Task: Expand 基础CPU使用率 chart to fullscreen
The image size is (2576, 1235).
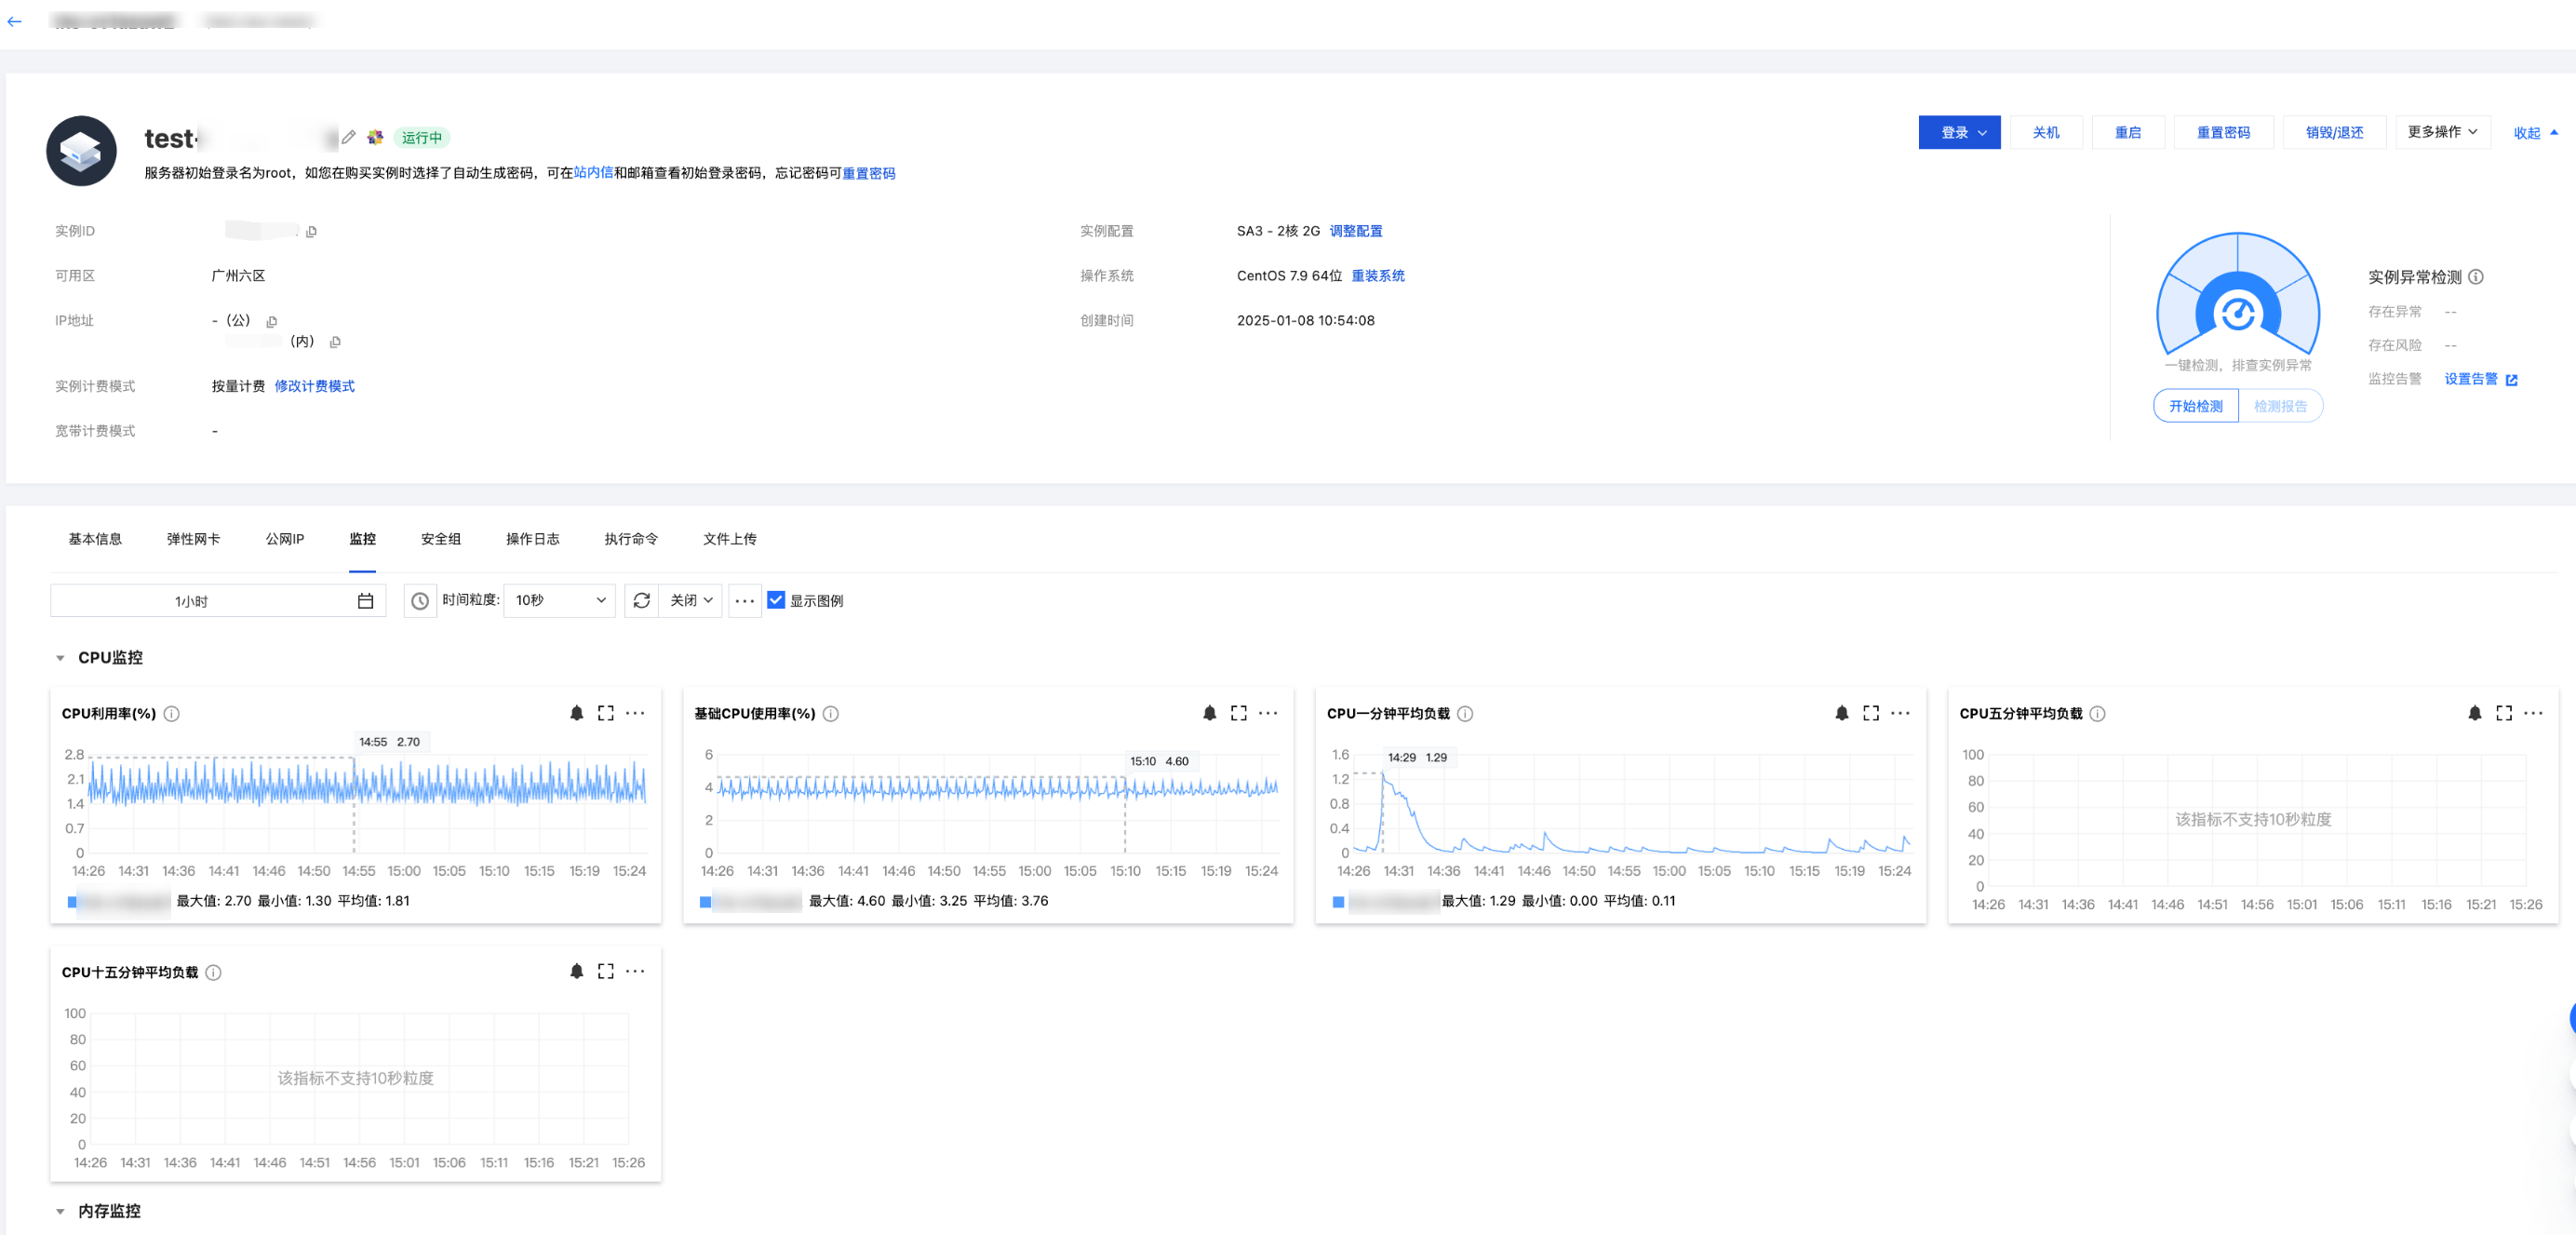Action: 1238,713
